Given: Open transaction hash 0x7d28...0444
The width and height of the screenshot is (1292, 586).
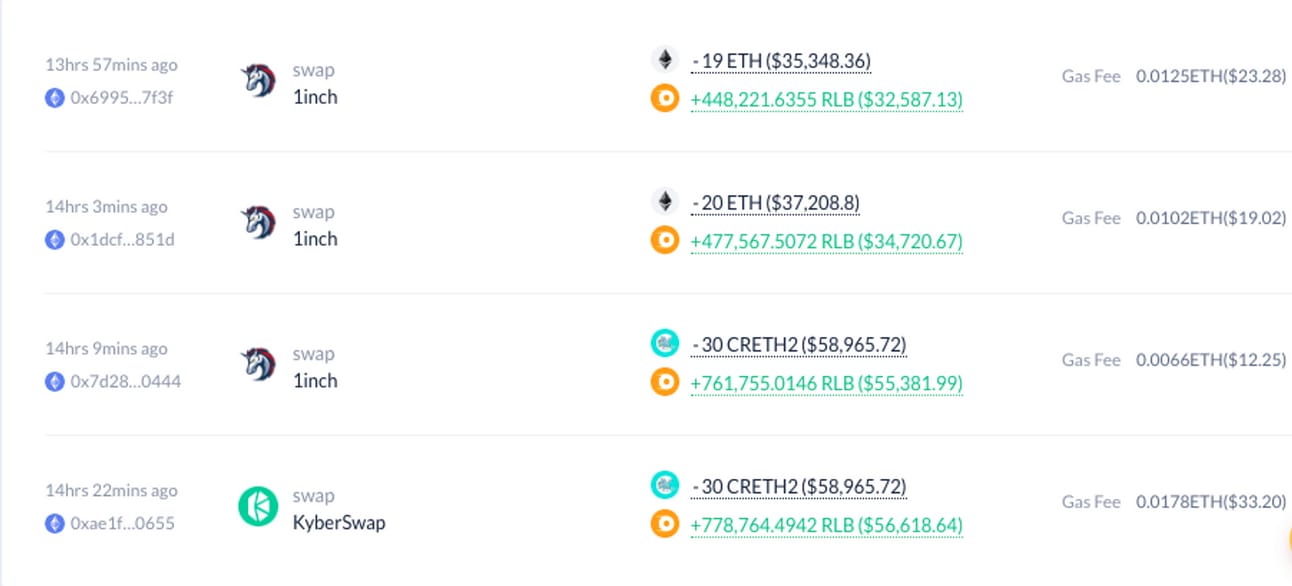Looking at the screenshot, I should point(125,381).
